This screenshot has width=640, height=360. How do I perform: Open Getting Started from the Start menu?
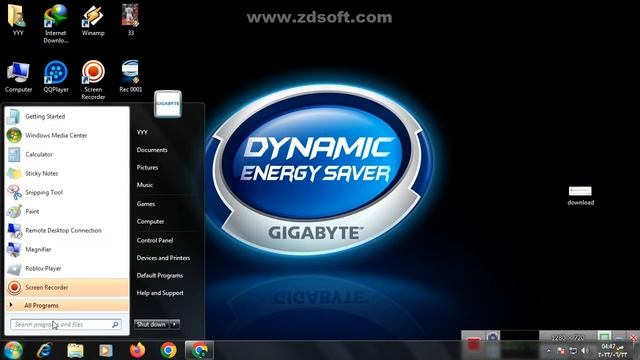67,116
